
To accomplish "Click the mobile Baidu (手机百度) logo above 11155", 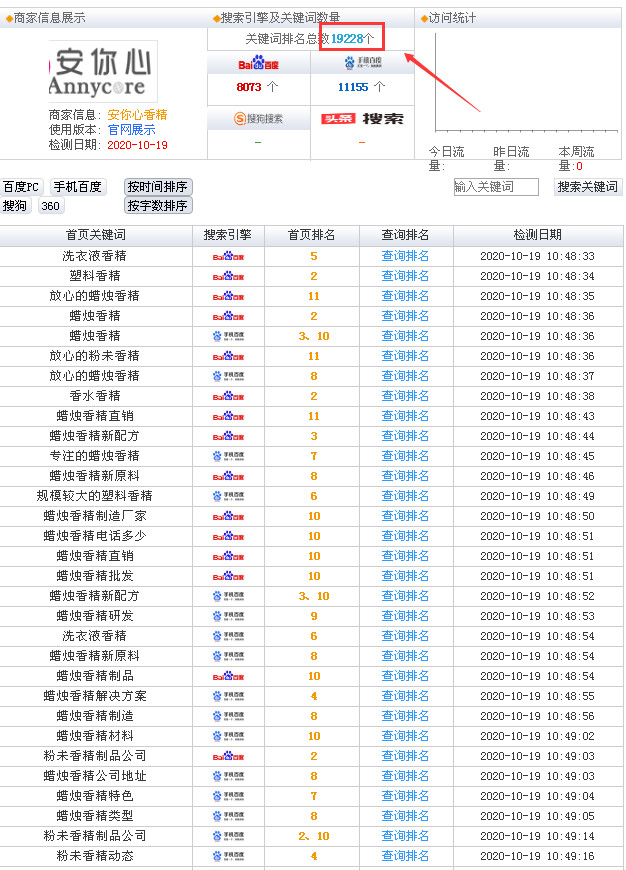I will click(x=362, y=63).
